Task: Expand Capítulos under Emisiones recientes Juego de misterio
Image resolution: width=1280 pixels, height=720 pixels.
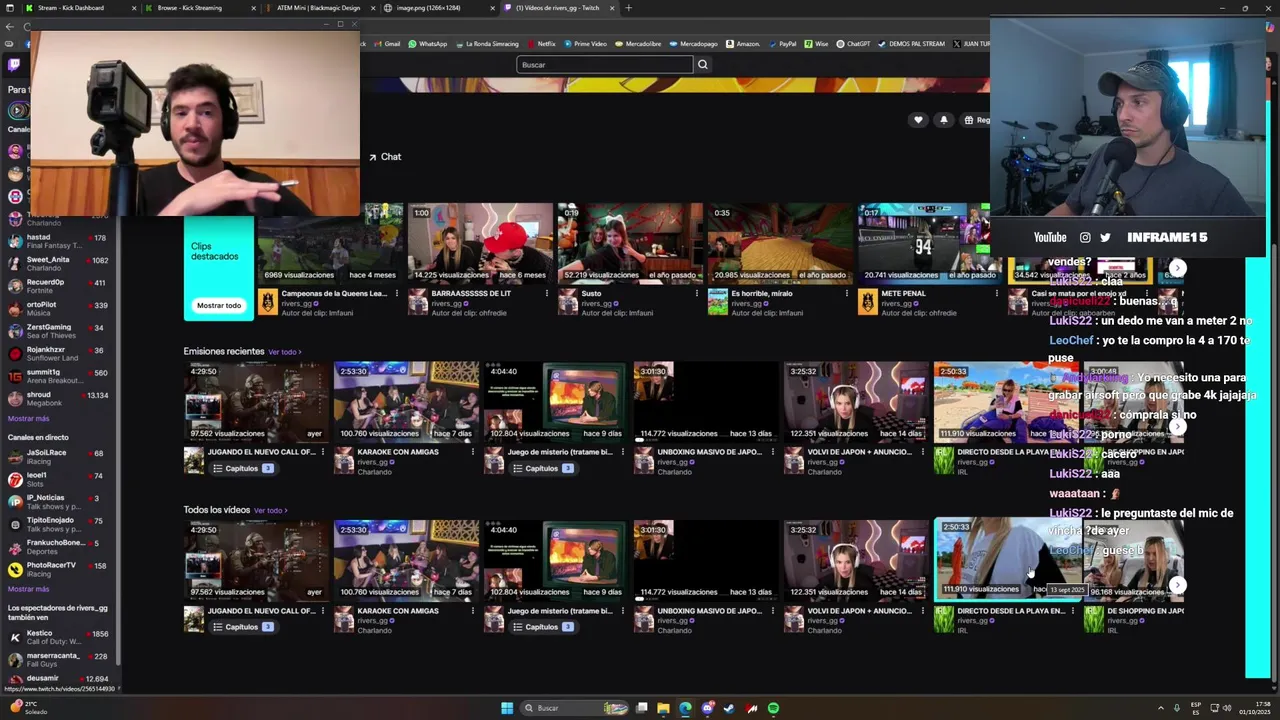Action: click(544, 468)
